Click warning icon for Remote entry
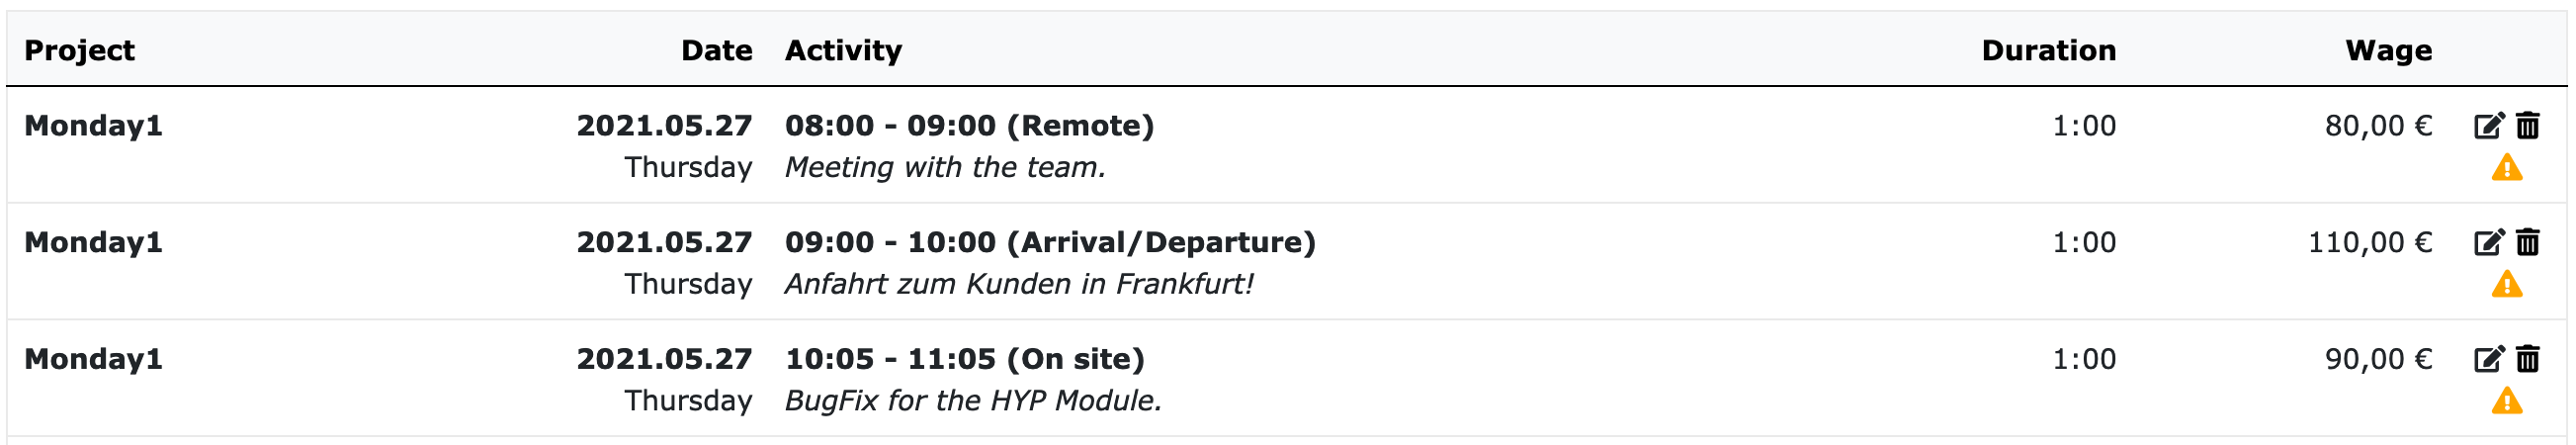Screen dimensions: 2576x445 point(2507,168)
